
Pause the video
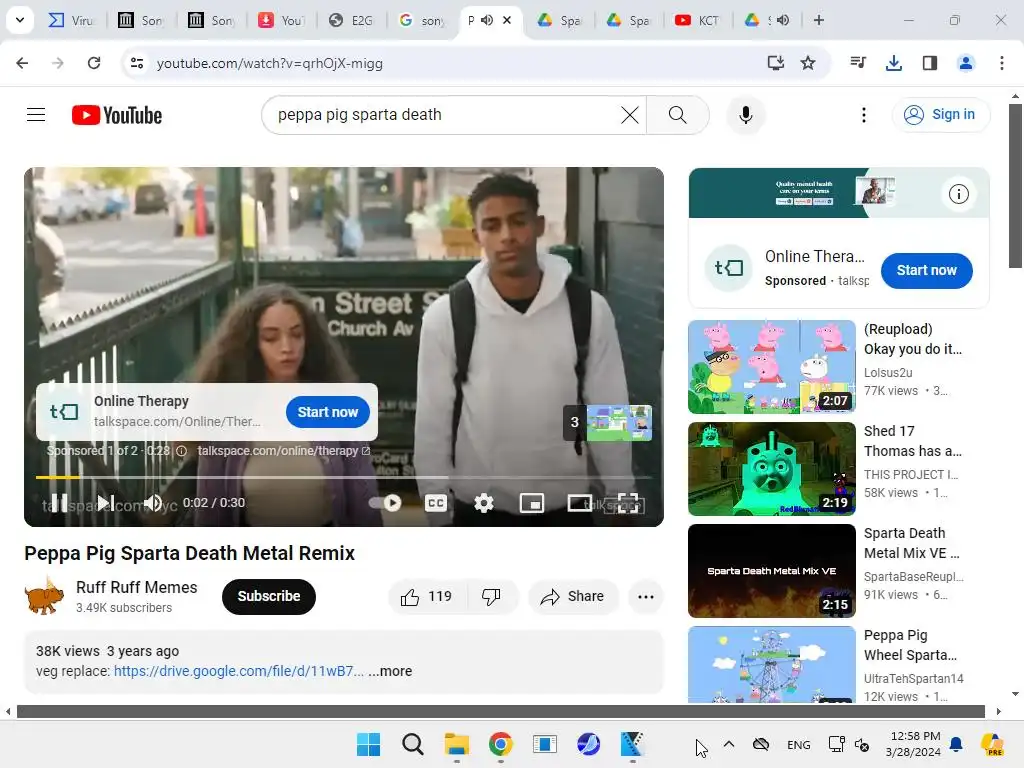tap(59, 503)
